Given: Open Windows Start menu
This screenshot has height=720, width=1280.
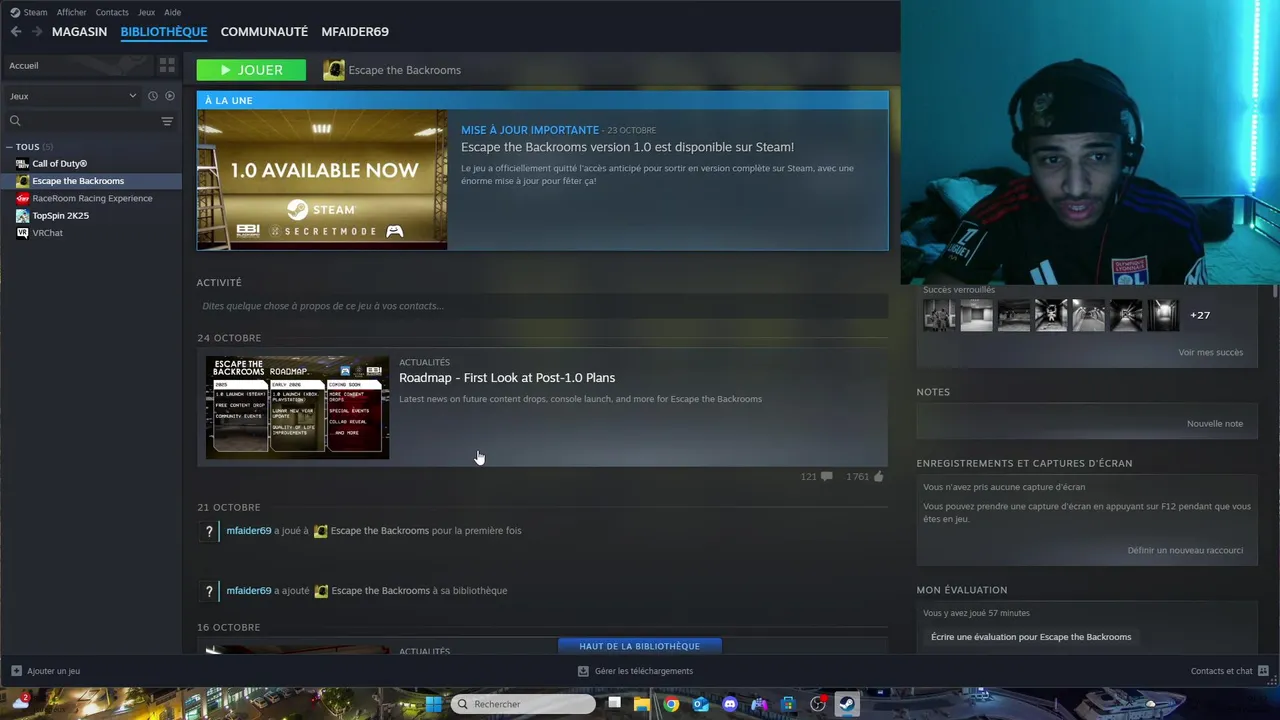Looking at the screenshot, I should tap(433, 704).
